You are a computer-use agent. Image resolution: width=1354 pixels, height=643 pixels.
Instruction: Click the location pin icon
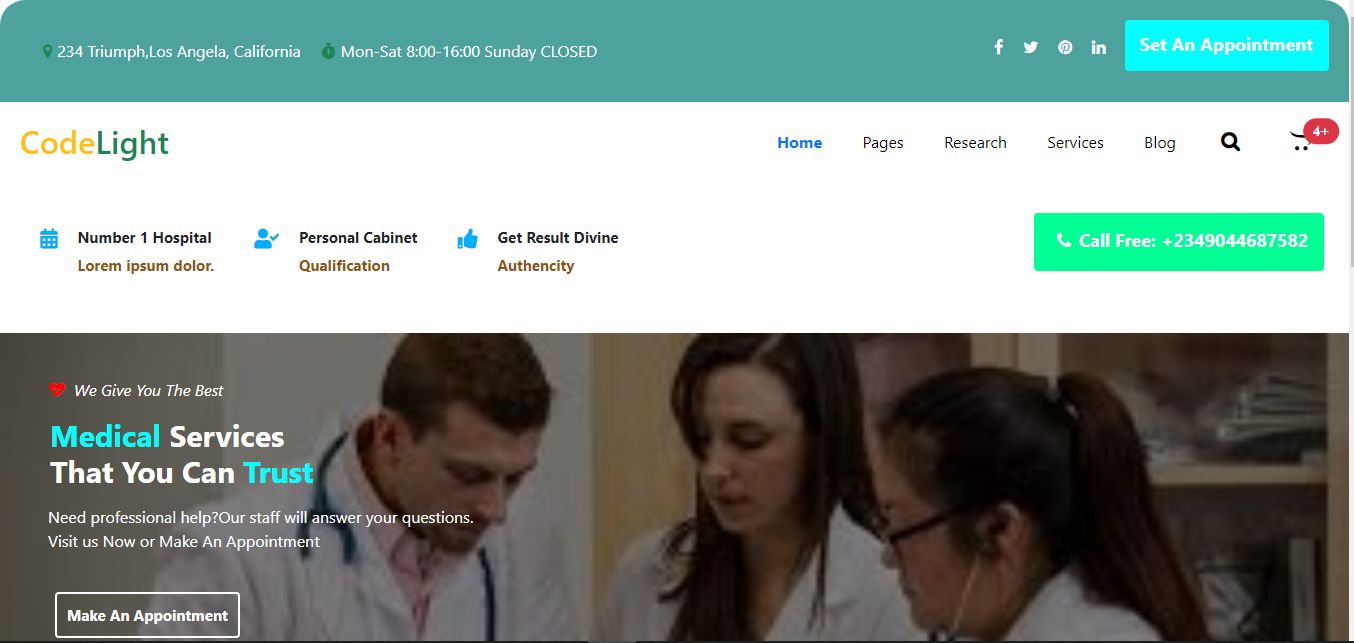point(47,51)
